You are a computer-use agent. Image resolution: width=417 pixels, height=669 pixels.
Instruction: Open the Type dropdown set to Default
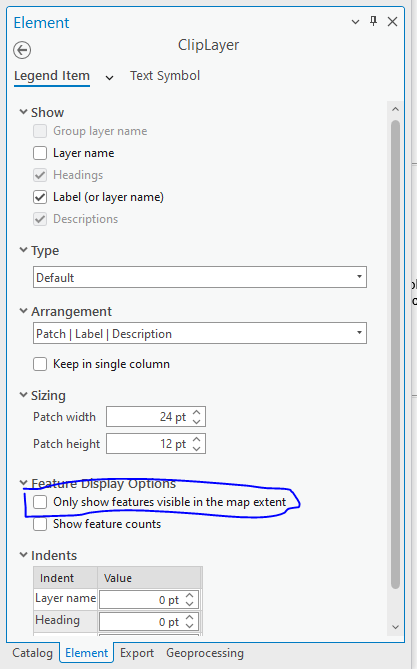[200, 277]
